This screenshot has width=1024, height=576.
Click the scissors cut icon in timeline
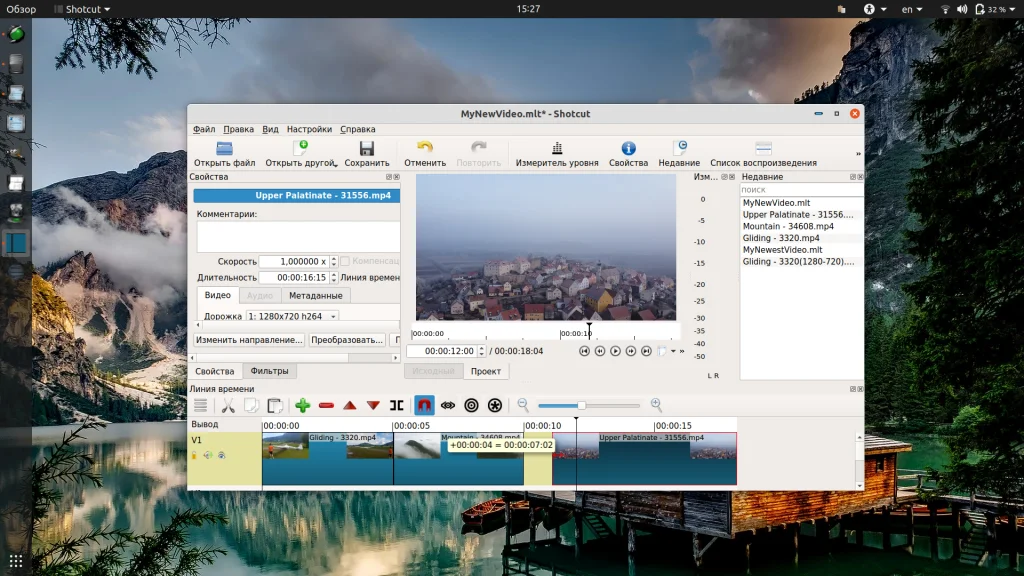pos(227,405)
